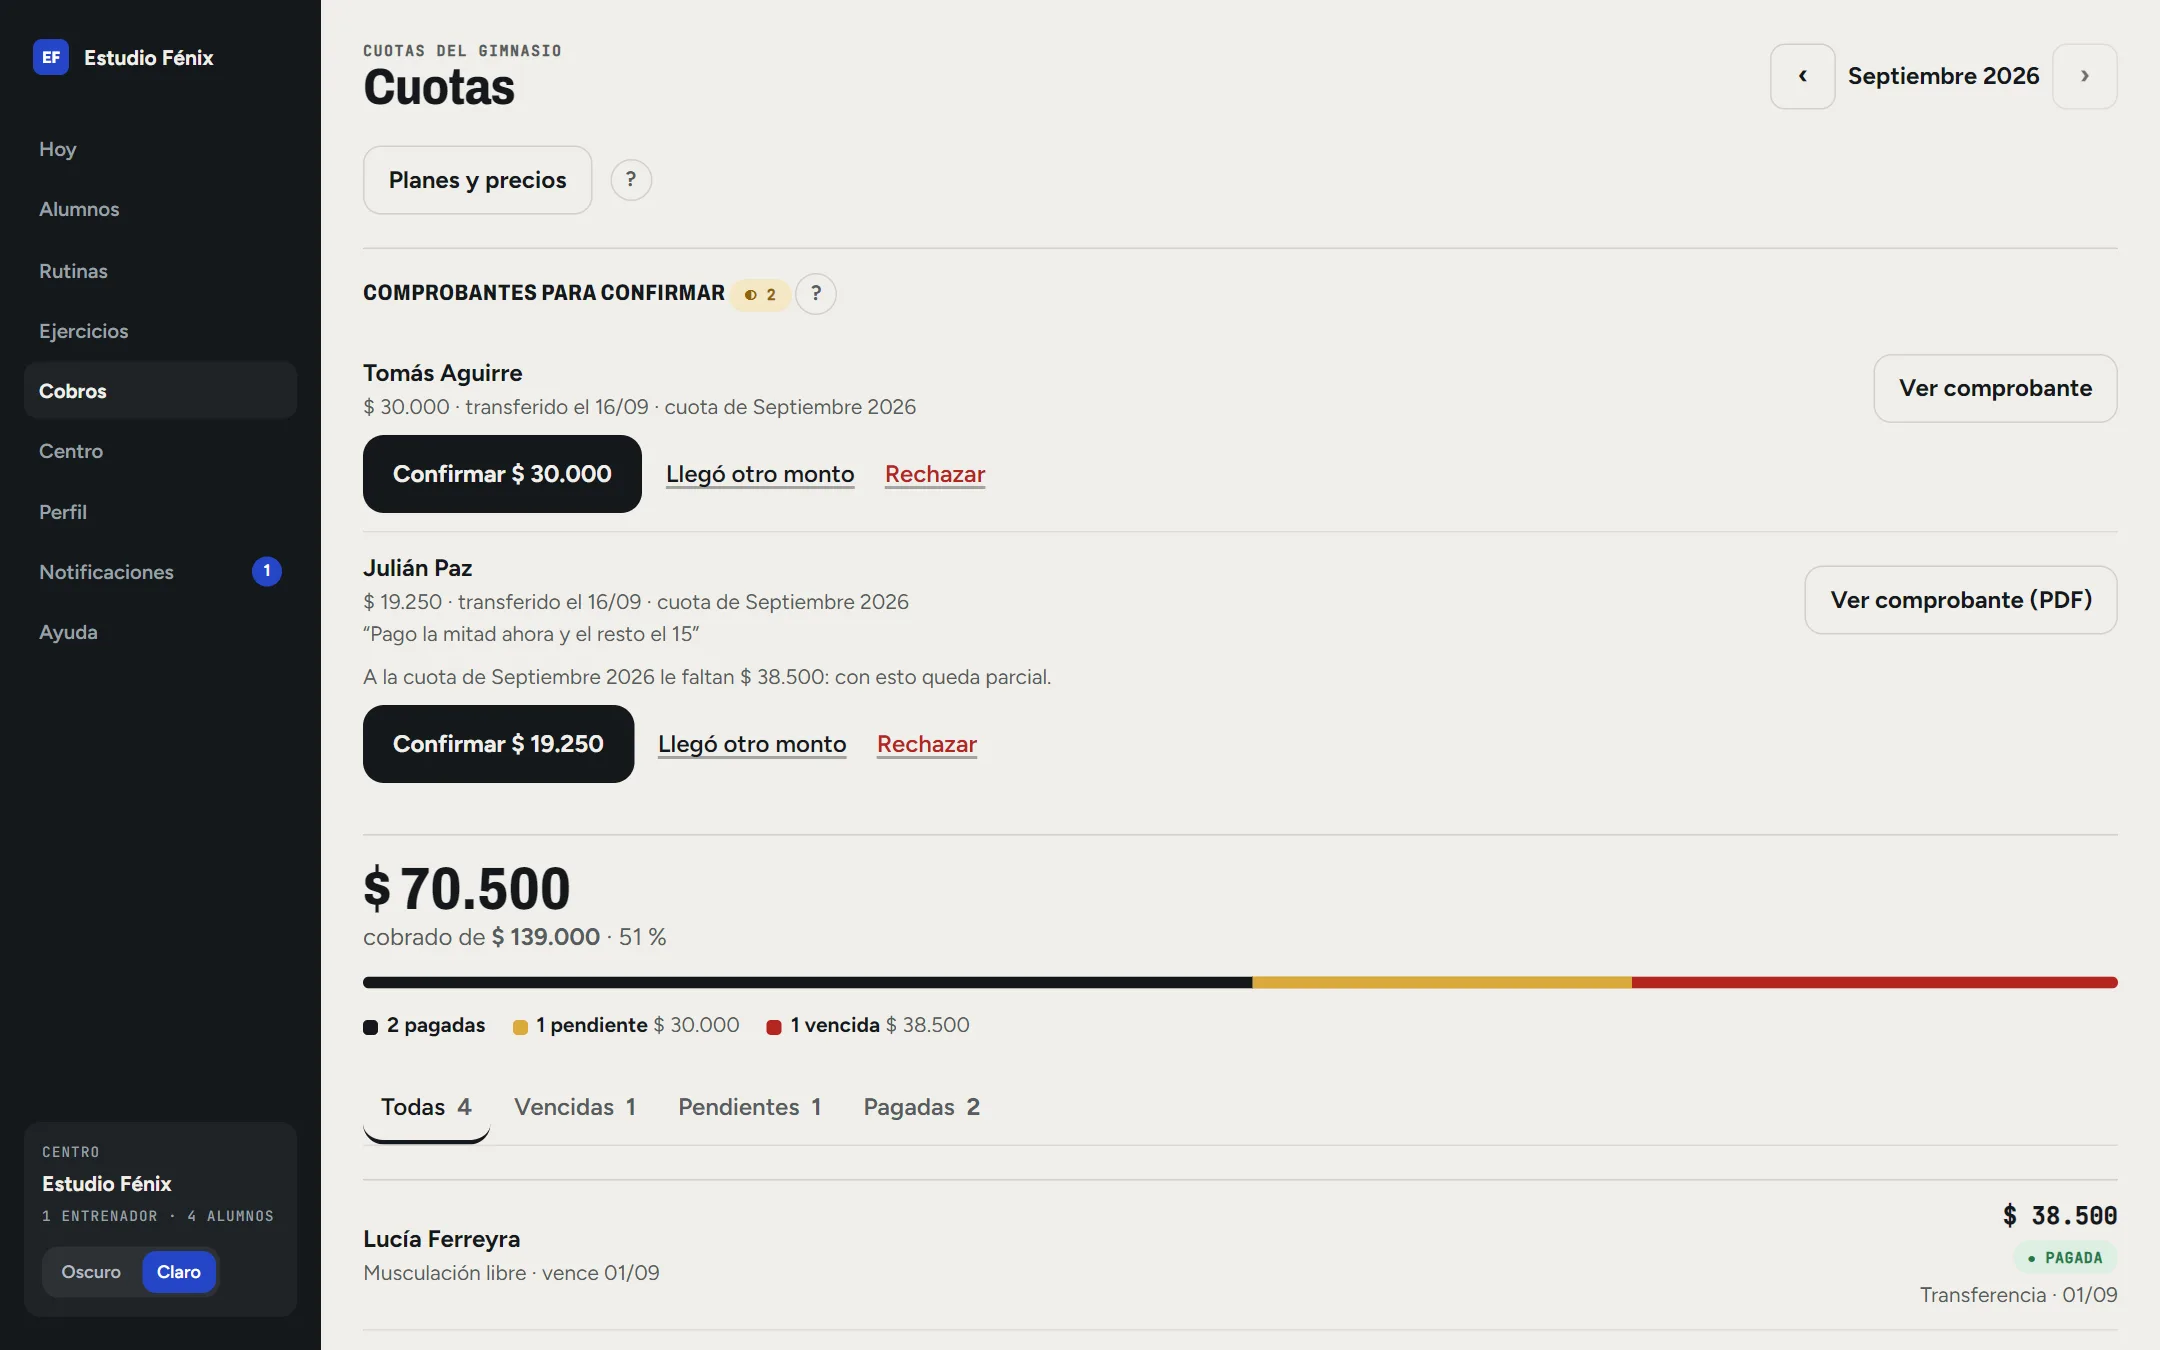The width and height of the screenshot is (2160, 1350).
Task: Click Llegó otro monto for Tomás Aguirre
Action: [x=760, y=474]
